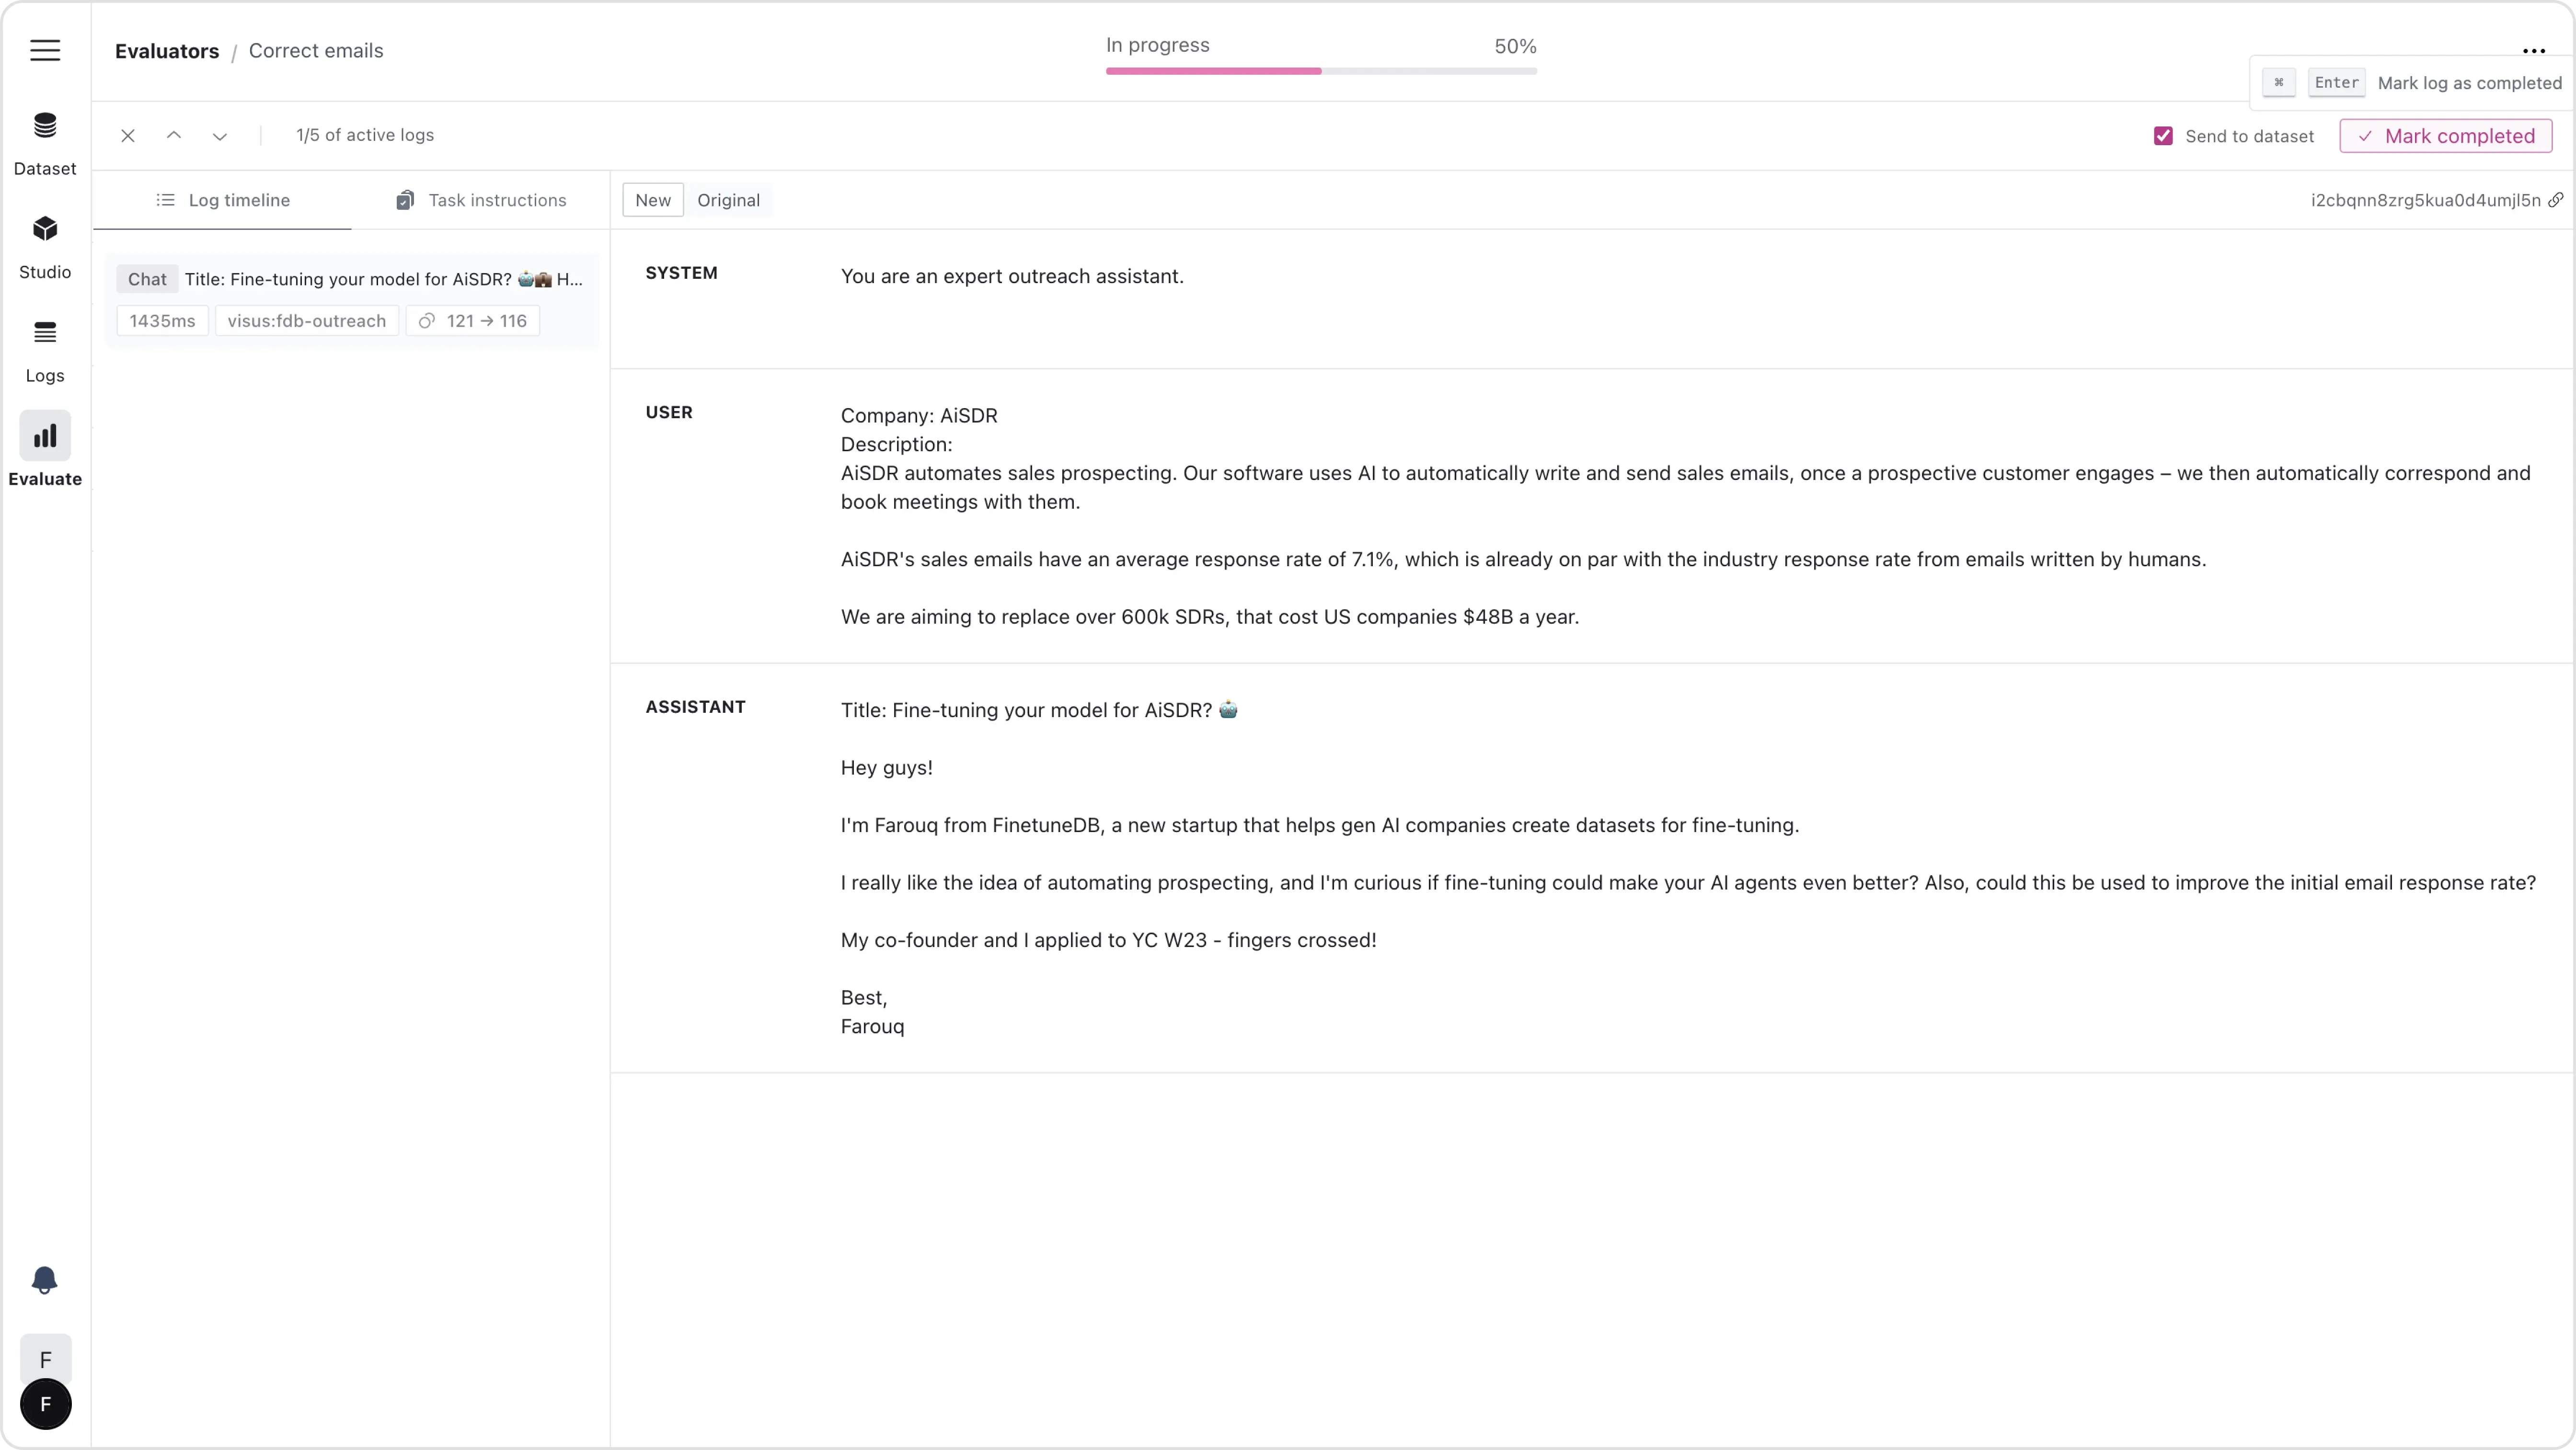Open the black F user avatar menu
Image resolution: width=2576 pixels, height=1450 pixels.
(x=45, y=1404)
